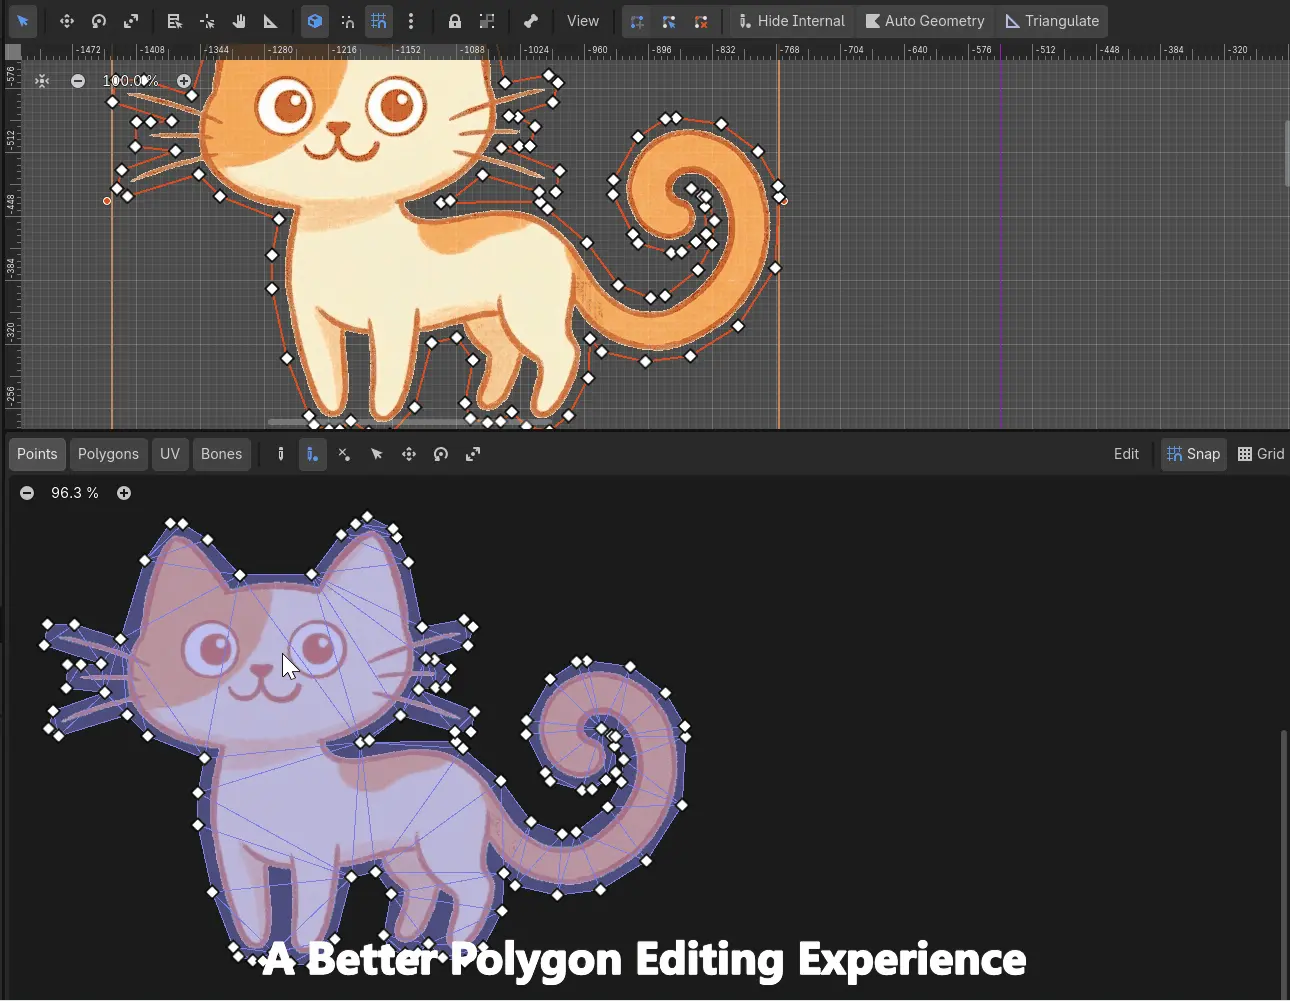Click the center view icon beside zoom controls
The image size is (1290, 1001).
[x=42, y=81]
